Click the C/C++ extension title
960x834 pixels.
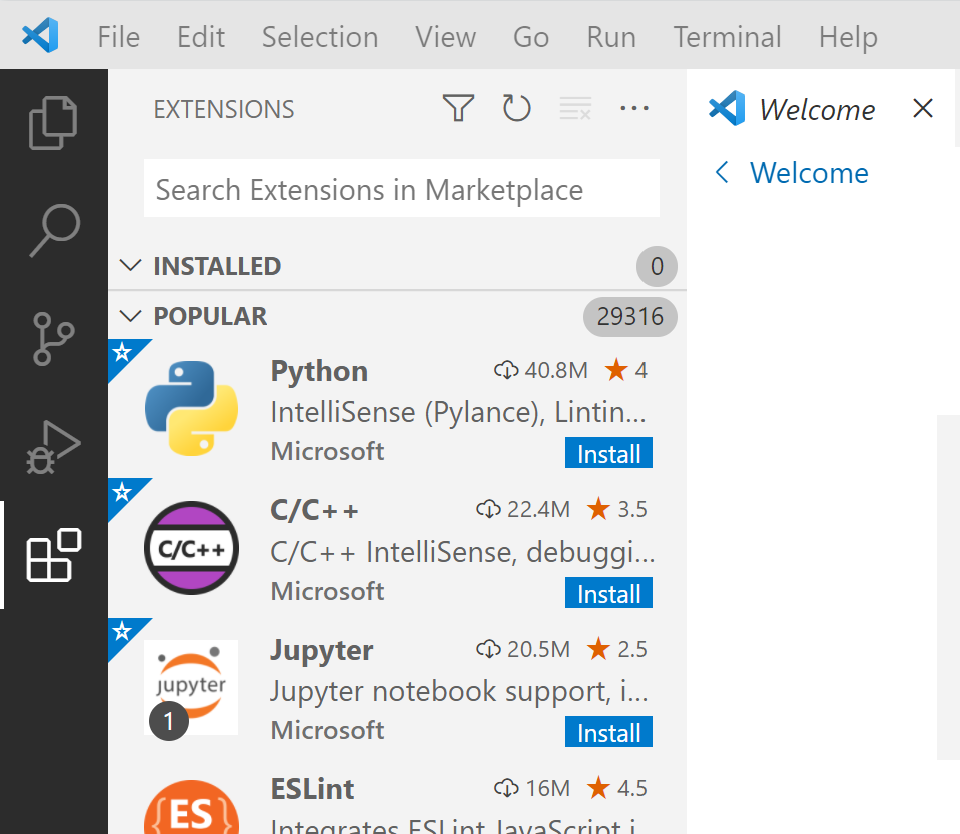(315, 510)
